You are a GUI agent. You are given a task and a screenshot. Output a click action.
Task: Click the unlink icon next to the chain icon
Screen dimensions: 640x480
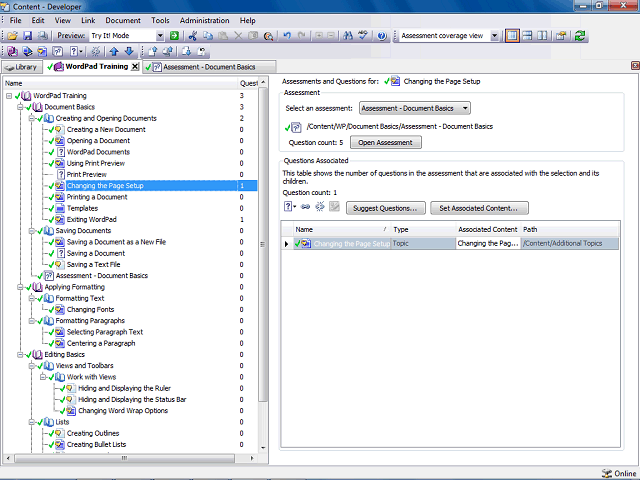tap(320, 207)
